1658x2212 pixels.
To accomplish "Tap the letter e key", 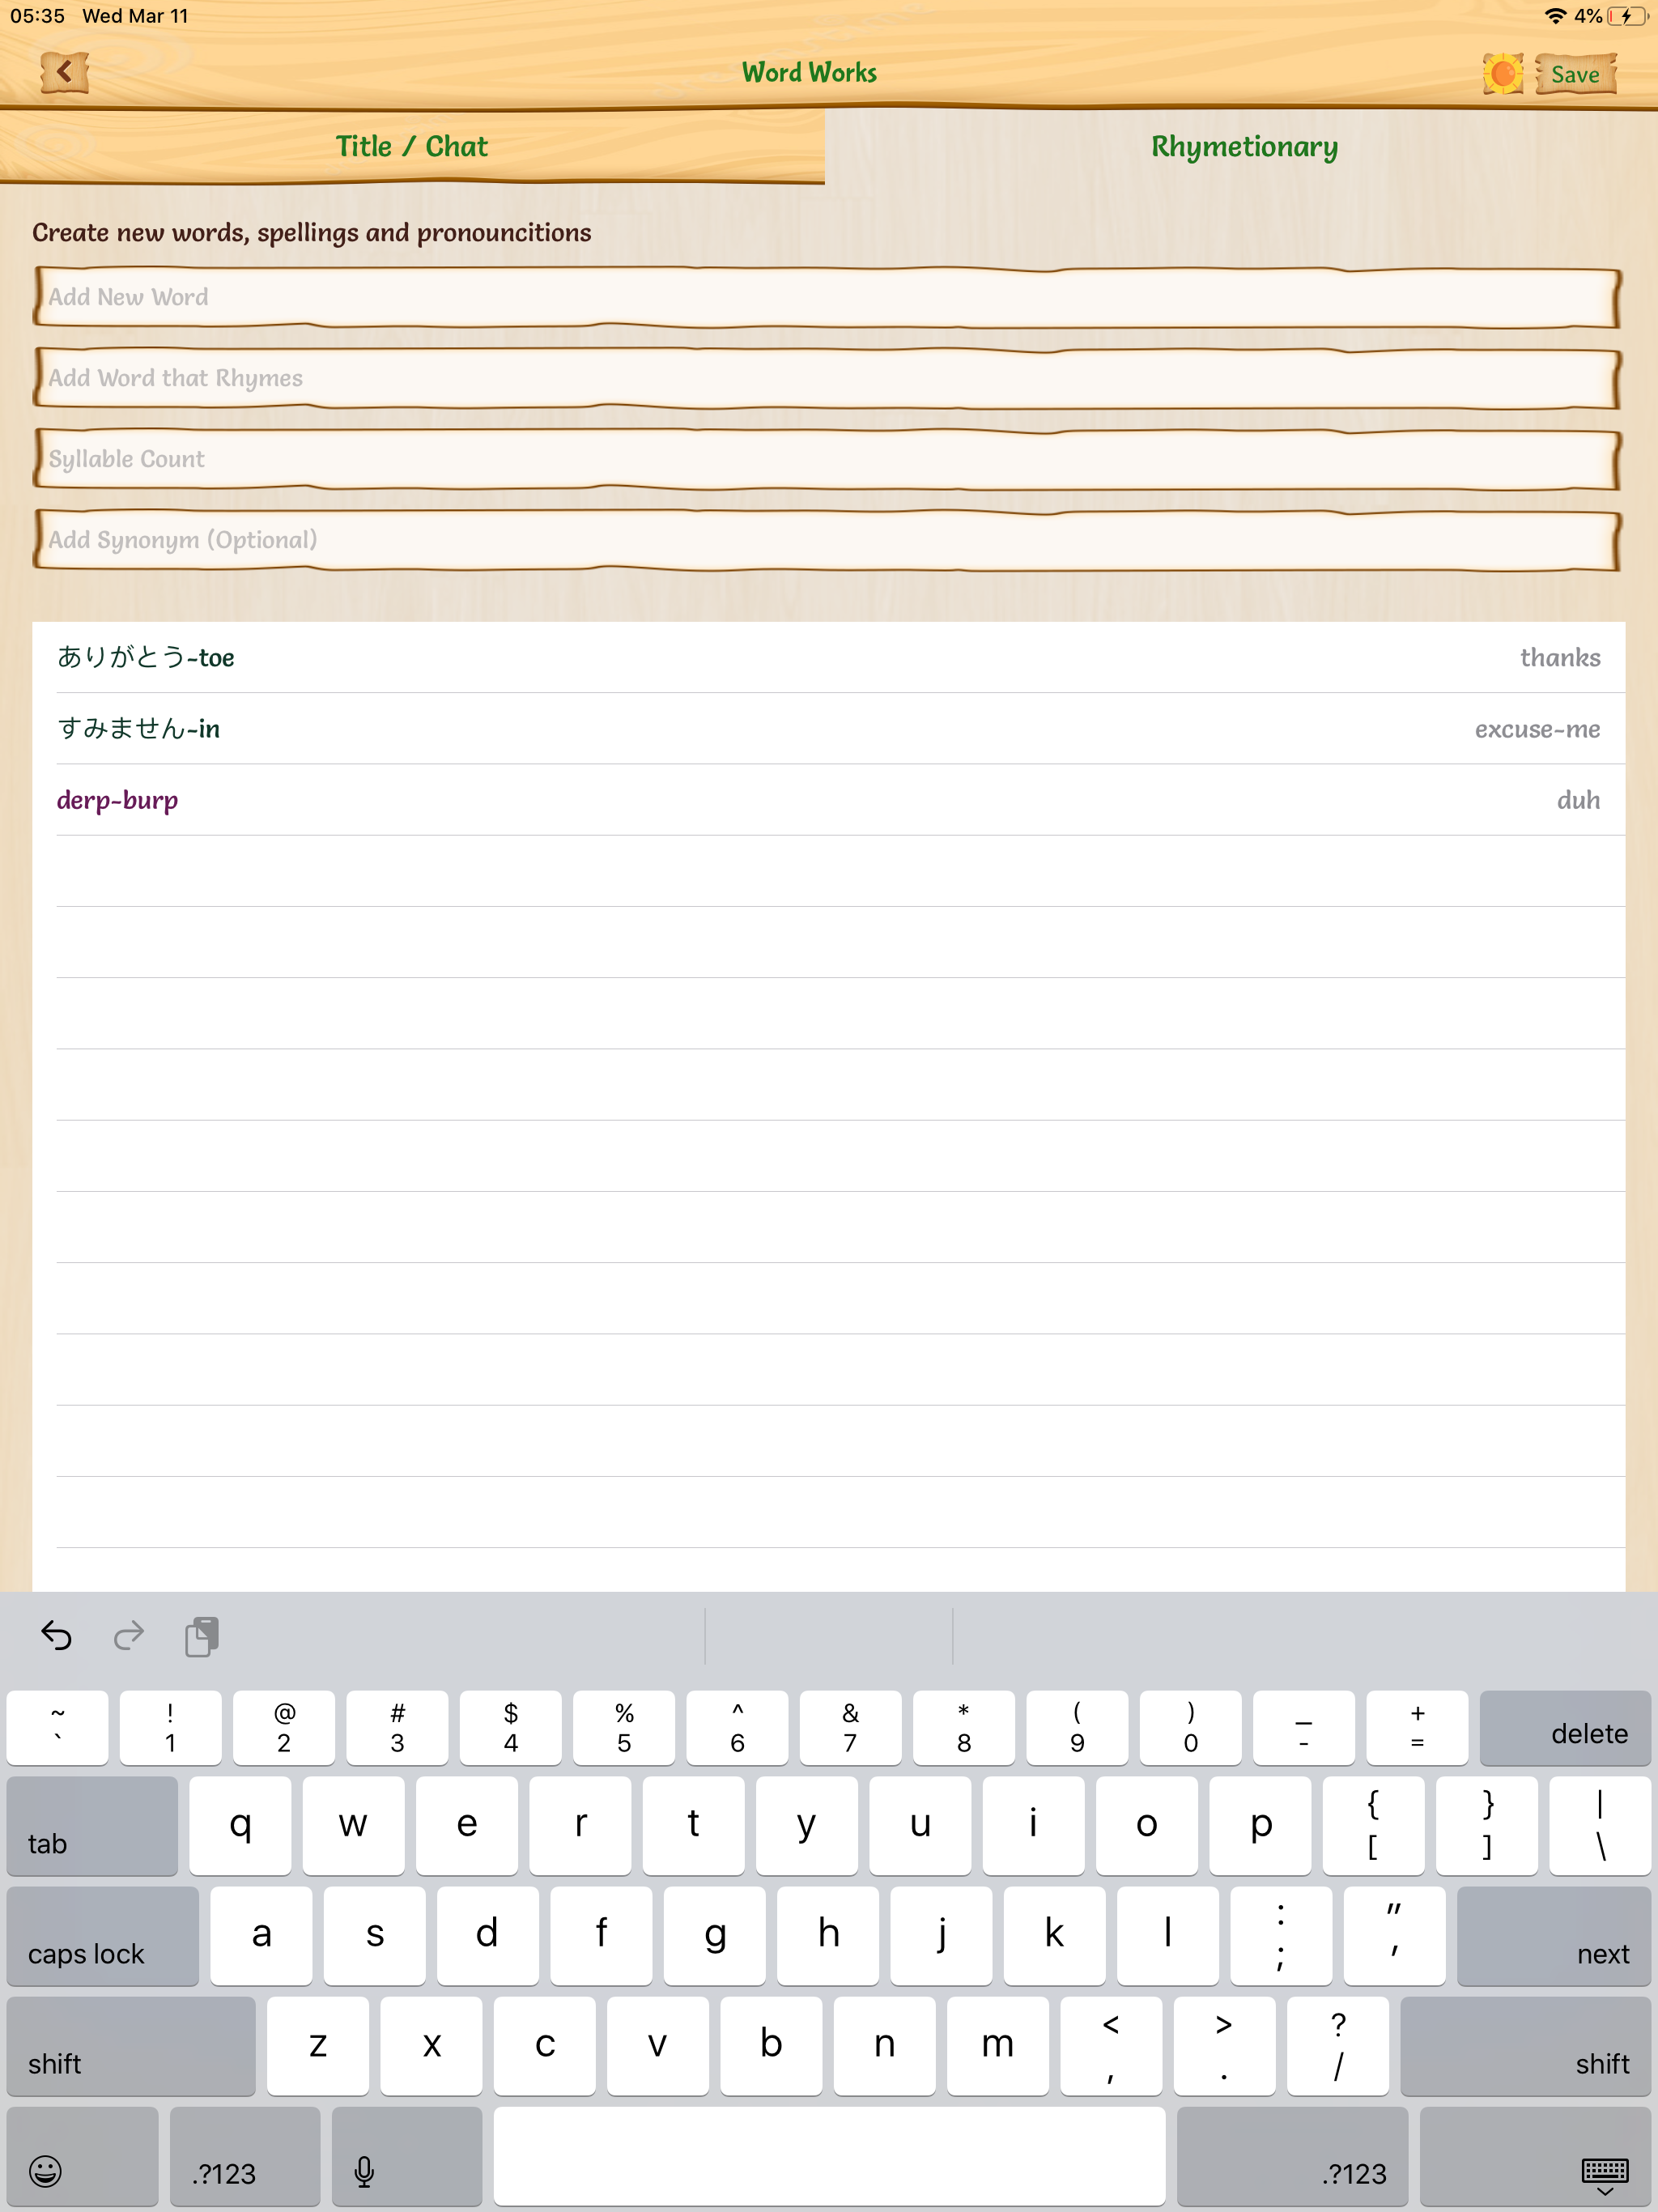I will (467, 1825).
